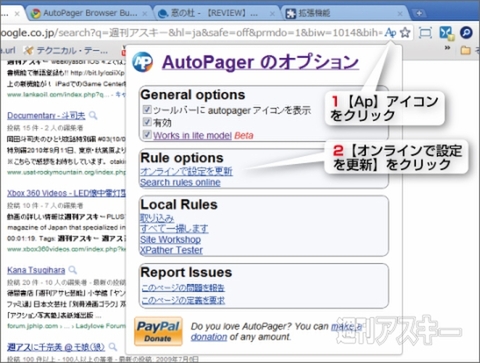Open the new tab button
Image resolution: width=480 pixels, height=363 pixels.
coord(419,13)
